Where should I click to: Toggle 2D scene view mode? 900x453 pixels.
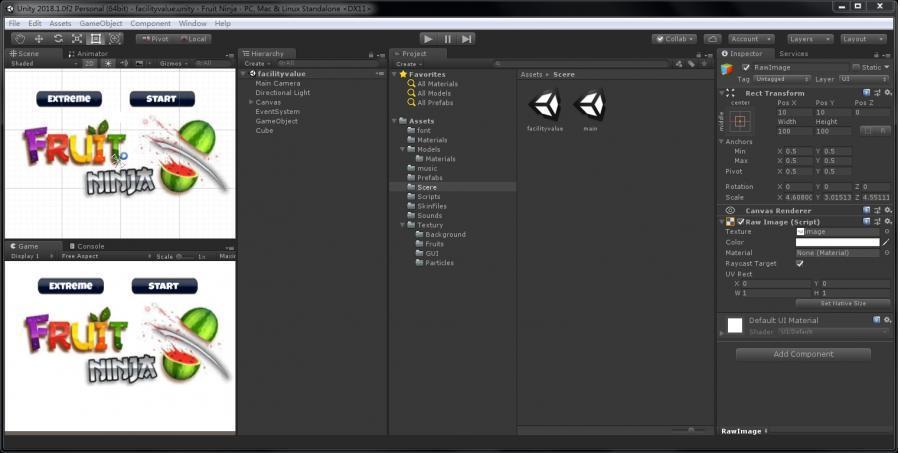pyautogui.click(x=89, y=63)
